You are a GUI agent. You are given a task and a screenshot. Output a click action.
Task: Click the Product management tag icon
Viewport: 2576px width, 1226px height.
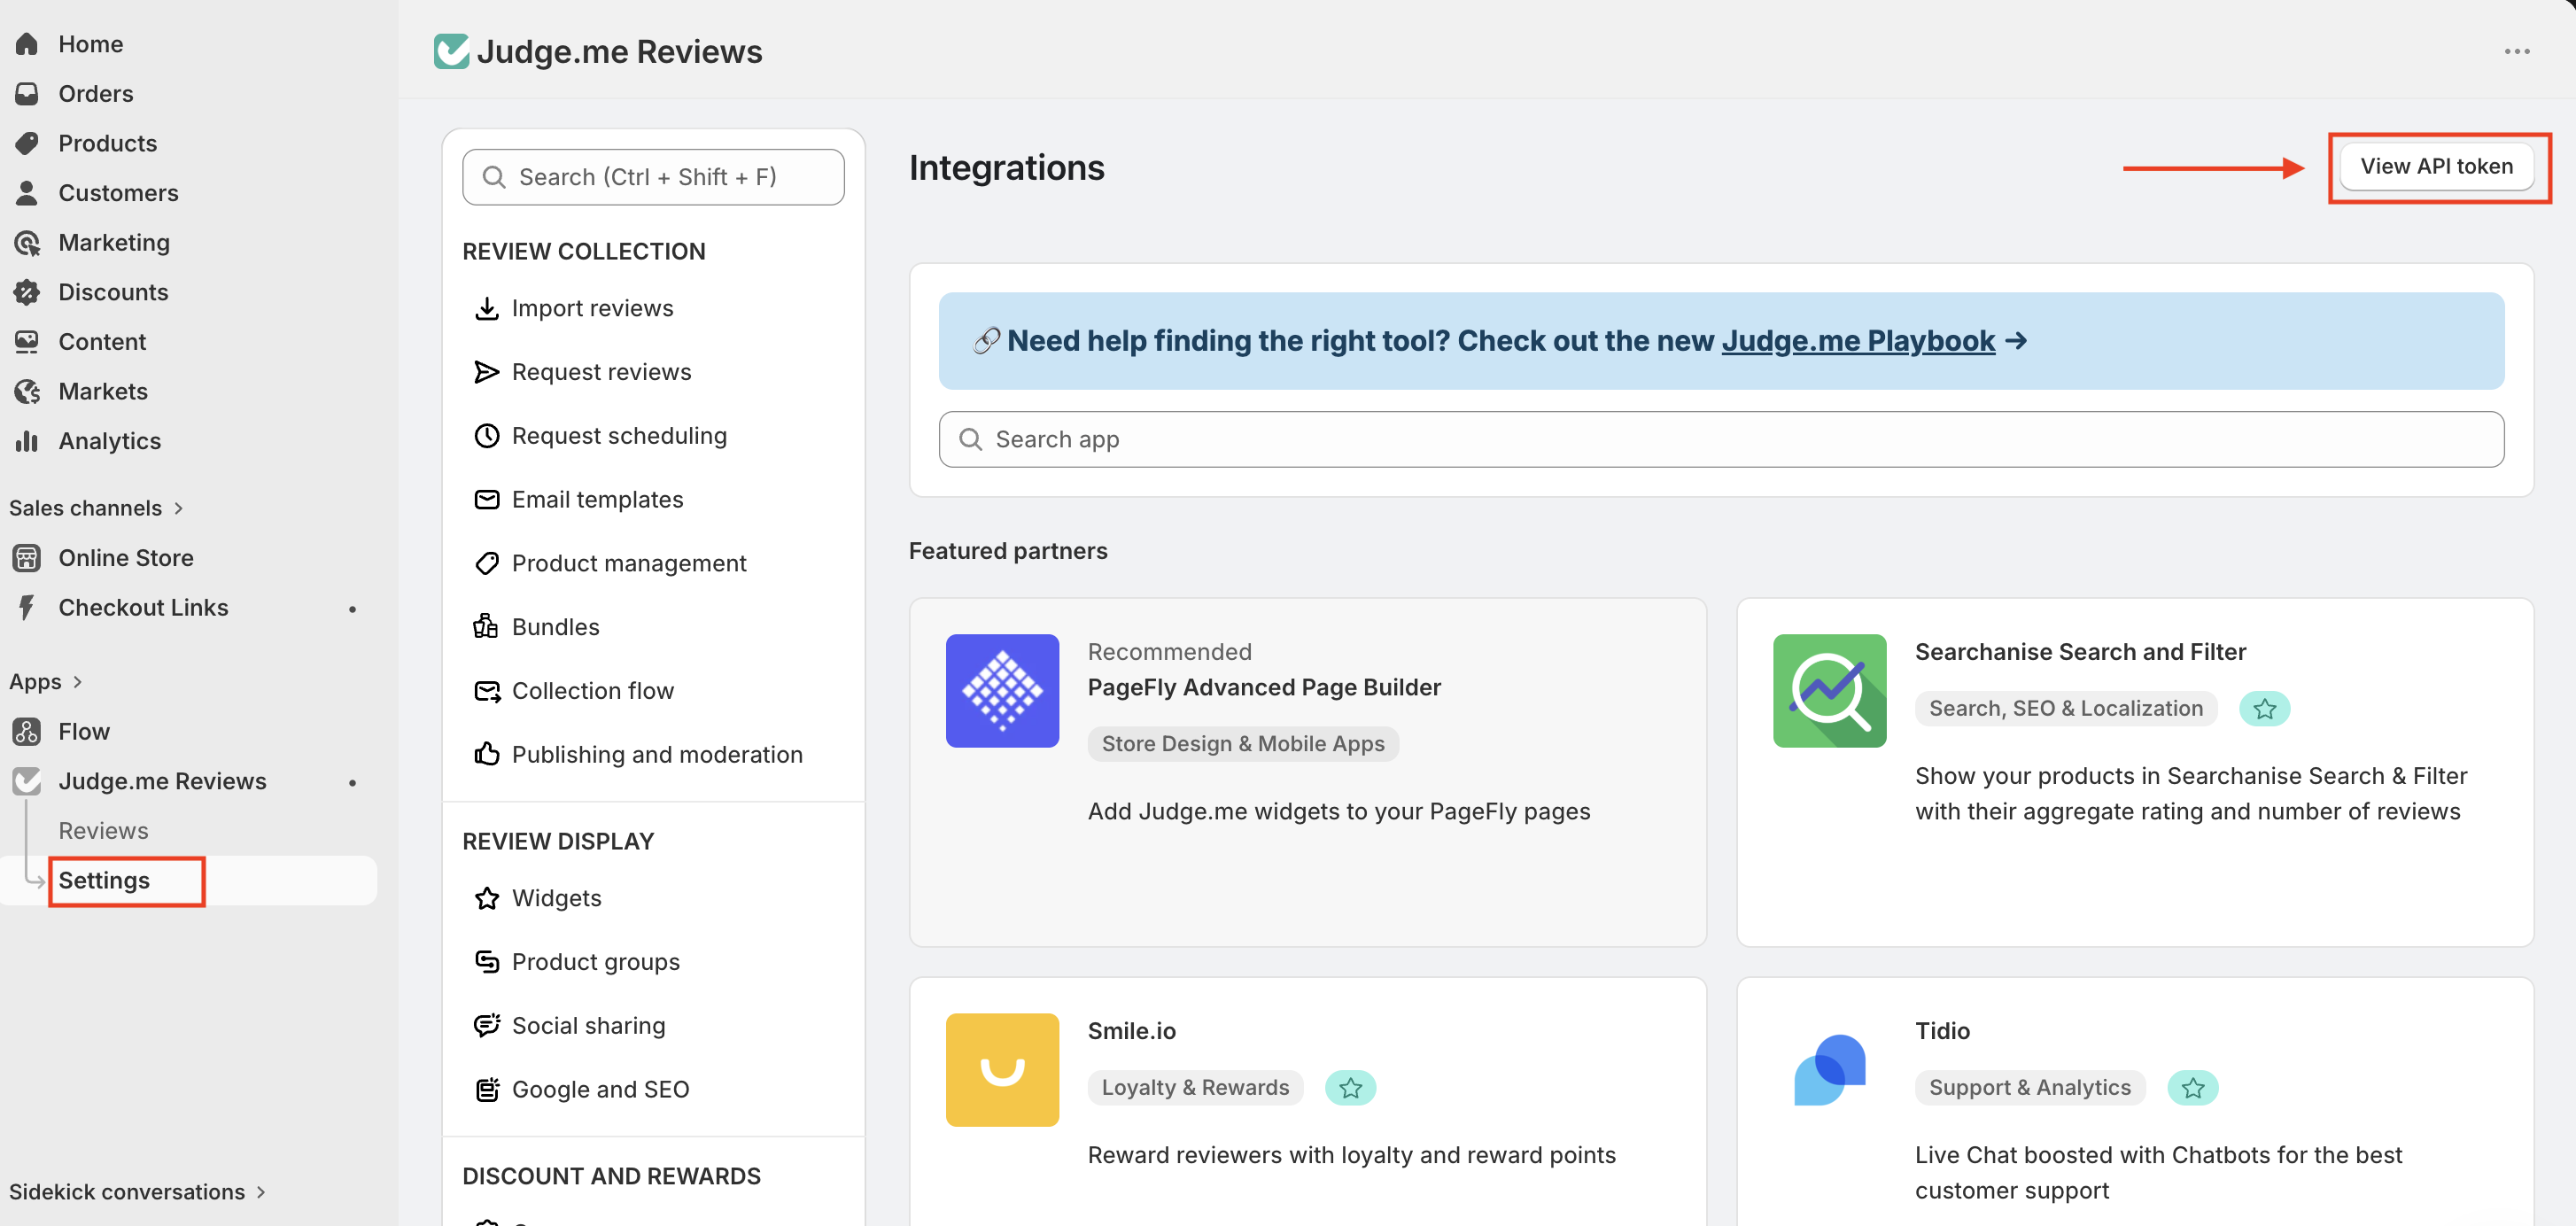[x=487, y=563]
